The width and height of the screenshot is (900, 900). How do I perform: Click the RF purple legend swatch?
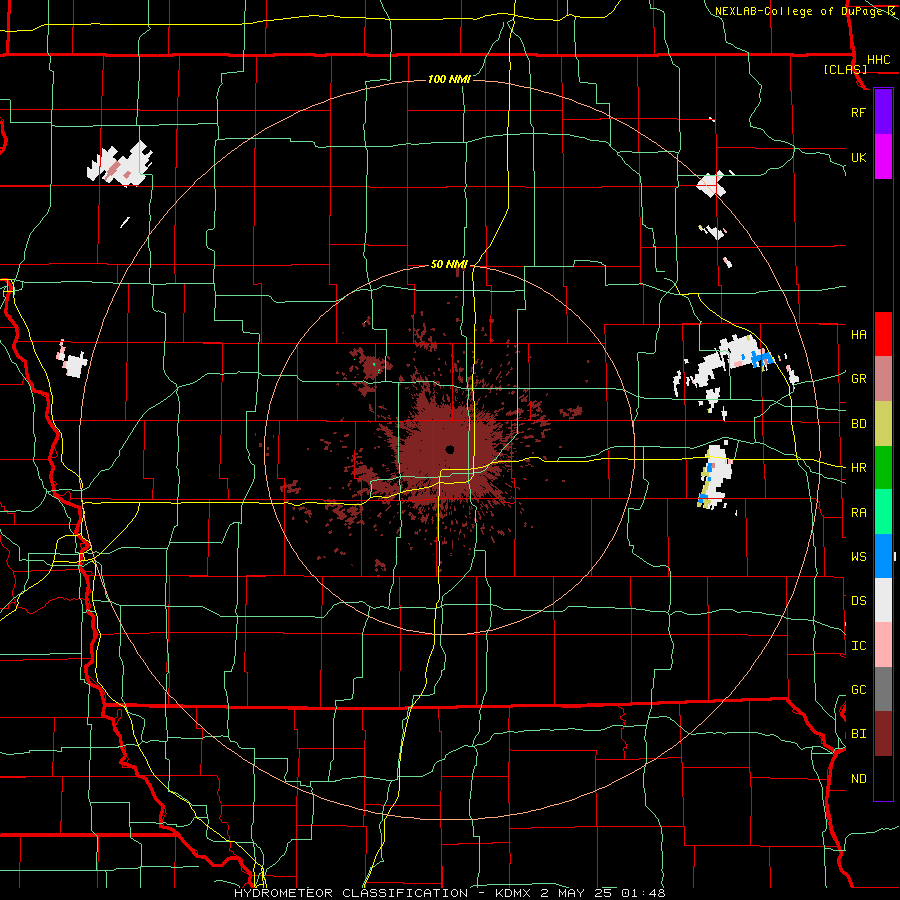click(883, 112)
